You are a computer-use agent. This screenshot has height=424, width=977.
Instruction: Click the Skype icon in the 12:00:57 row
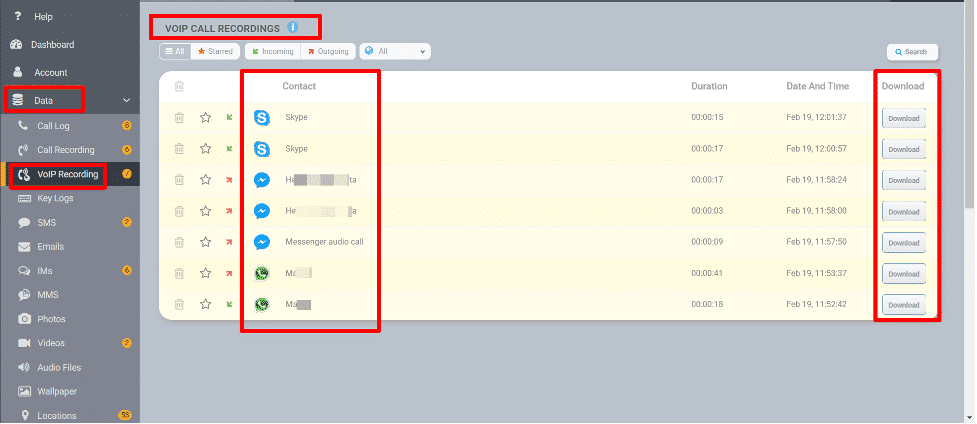(x=262, y=149)
